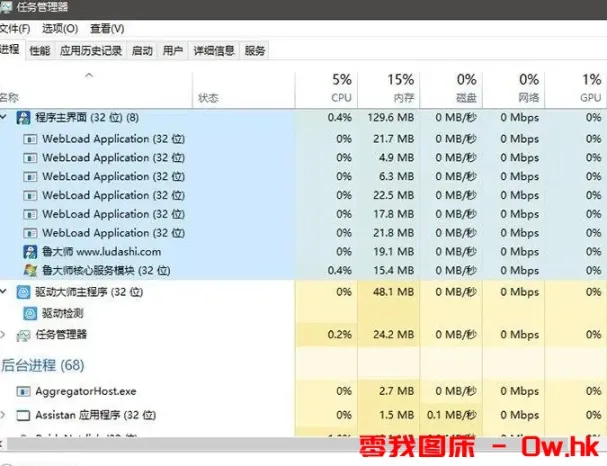
Task: Open the 查看(V) menu
Action: click(106, 29)
